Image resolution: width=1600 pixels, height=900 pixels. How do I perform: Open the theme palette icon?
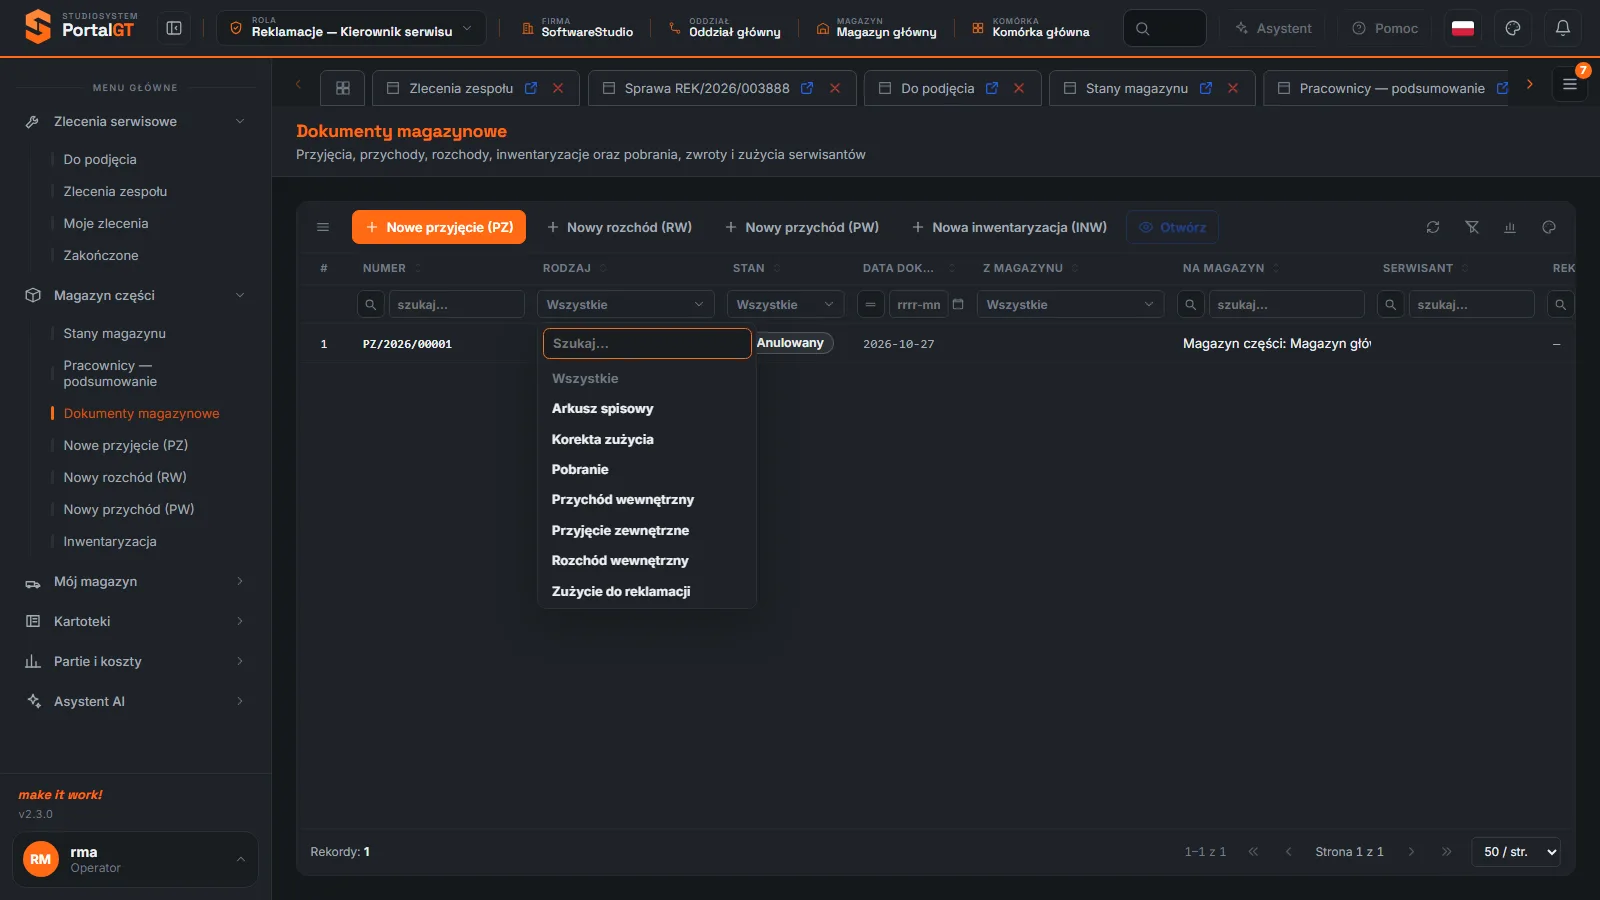point(1513,28)
